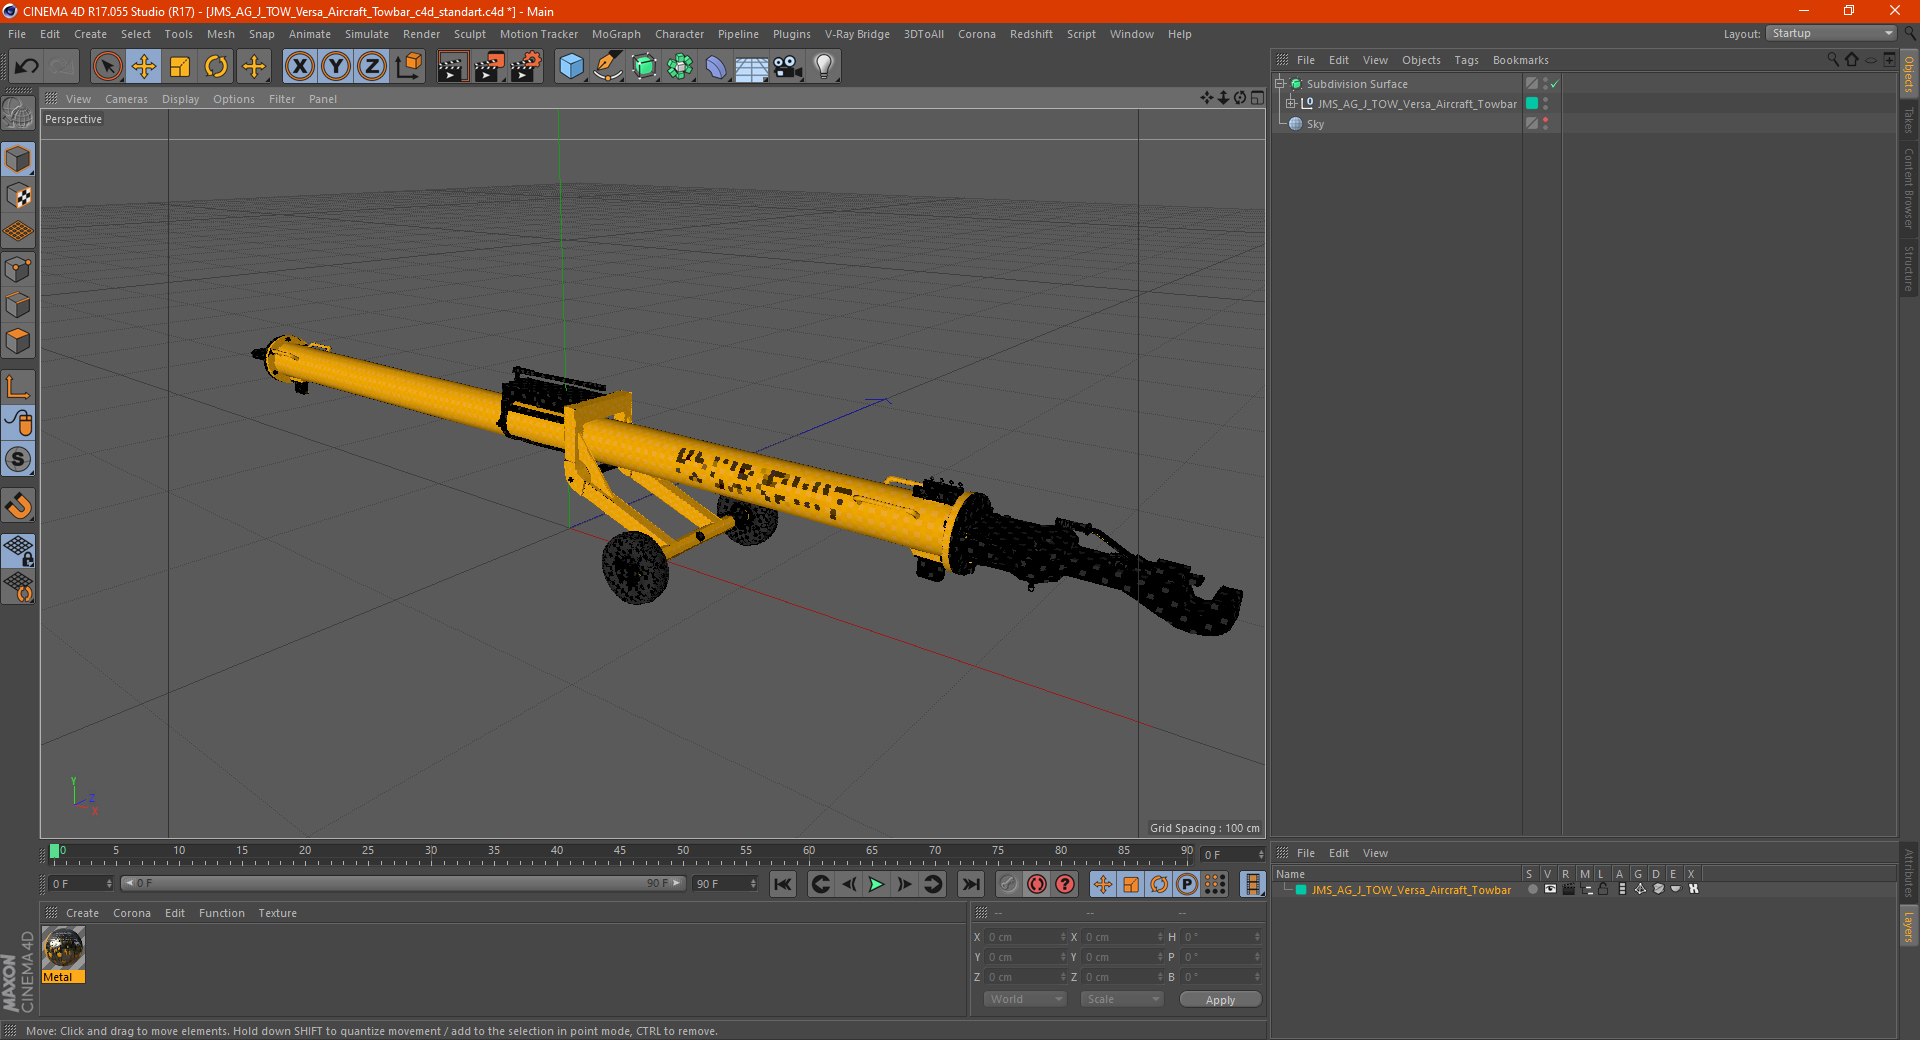Viewport: 1920px width, 1040px height.
Task: Open the Tags menu in Objects panel
Action: [x=1466, y=60]
